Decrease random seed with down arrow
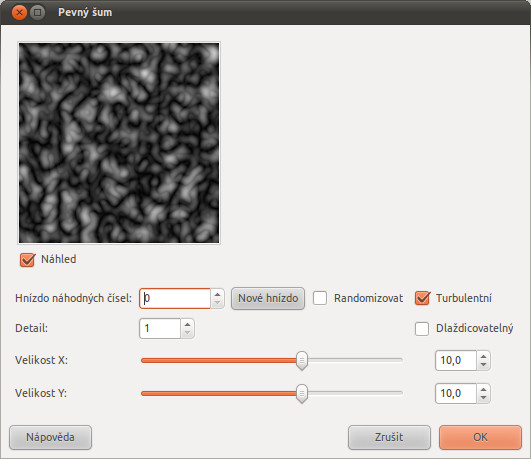531x459 pixels. [217, 302]
